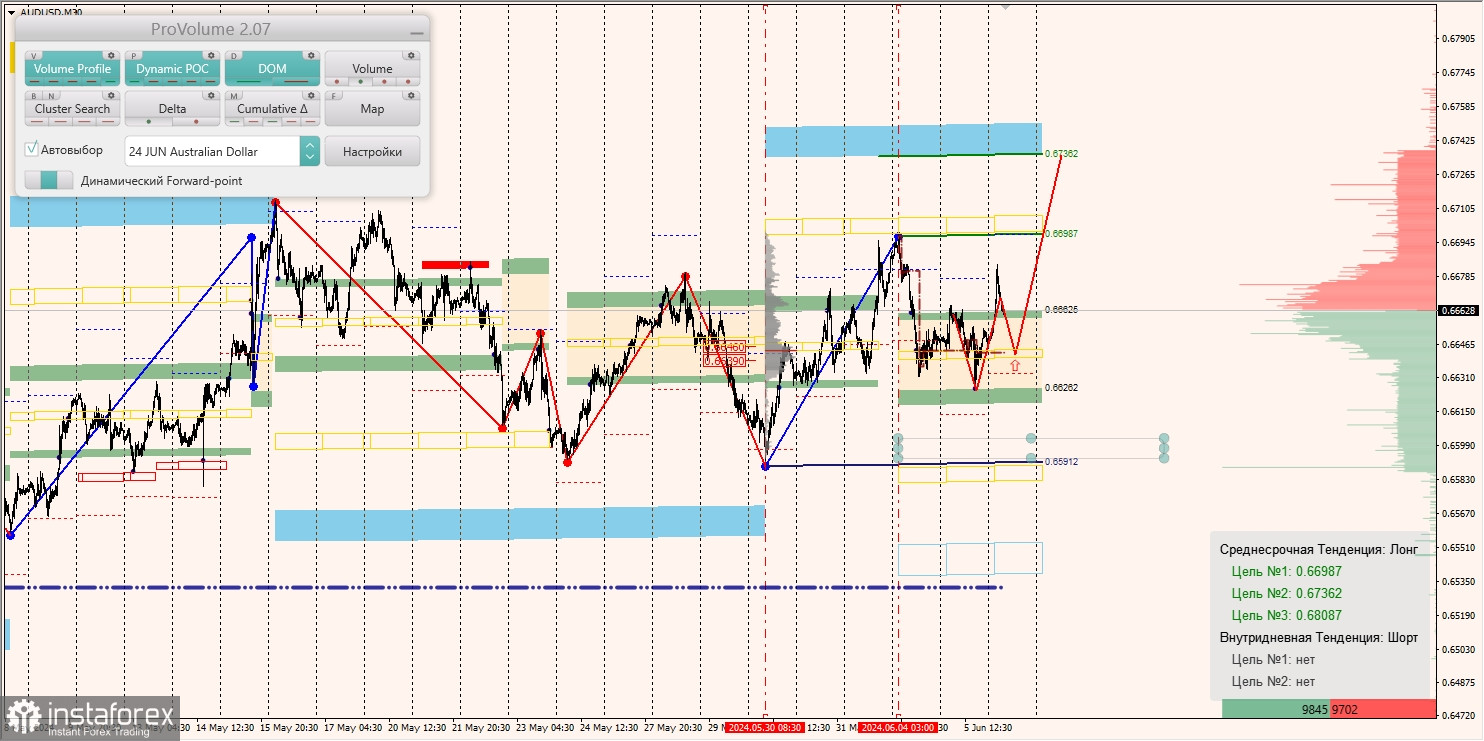The width and height of the screenshot is (1484, 741).
Task: Toggle the Dynamic POC indicator
Action: [x=172, y=68]
